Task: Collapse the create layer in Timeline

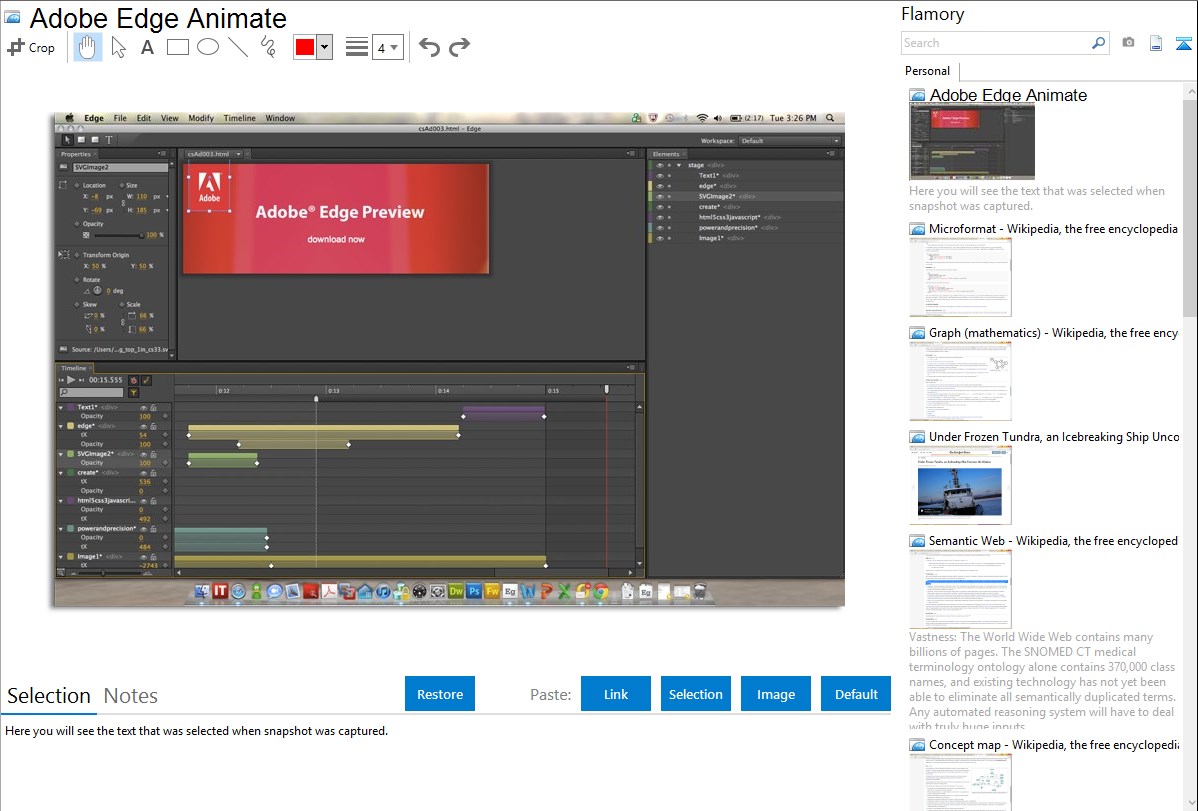Action: pyautogui.click(x=61, y=472)
